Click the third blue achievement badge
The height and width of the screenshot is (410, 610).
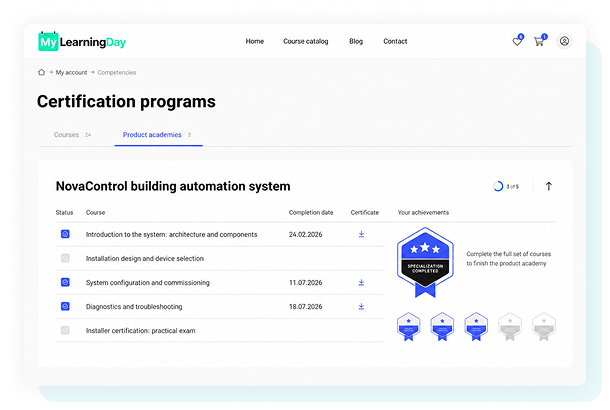coord(476,327)
